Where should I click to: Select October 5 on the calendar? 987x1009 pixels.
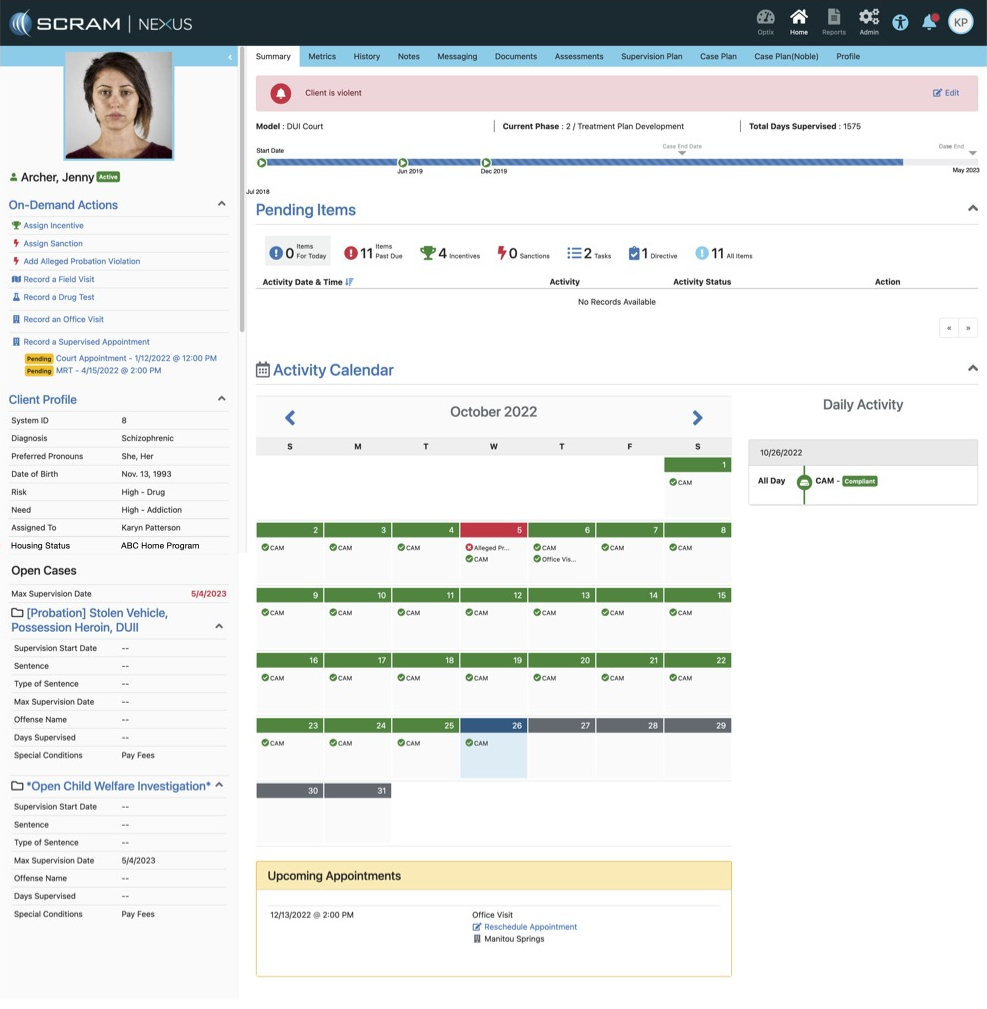494,530
